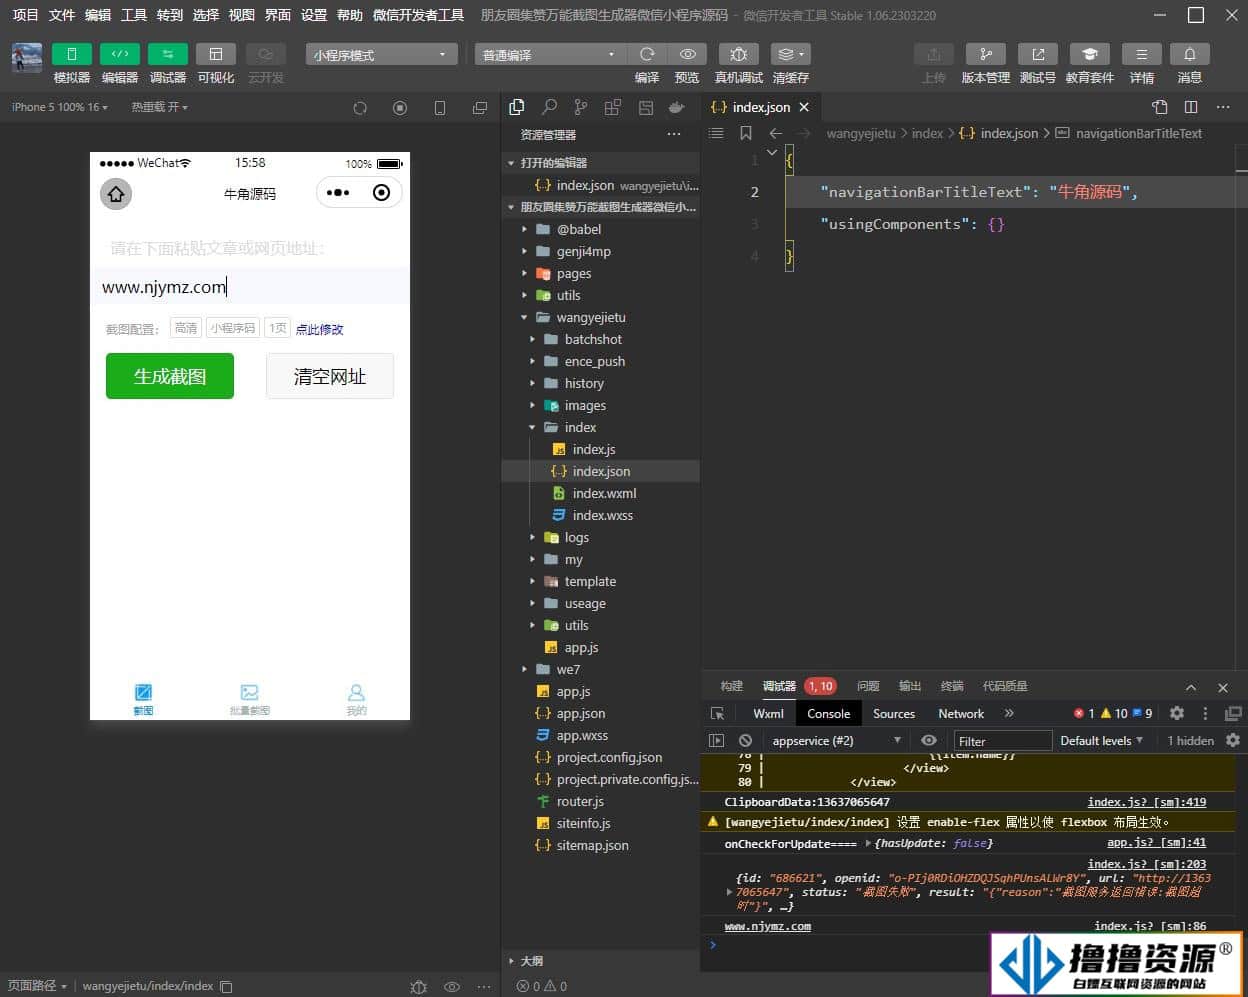Open the Default levels dropdown
This screenshot has height=997, width=1248.
(1101, 741)
